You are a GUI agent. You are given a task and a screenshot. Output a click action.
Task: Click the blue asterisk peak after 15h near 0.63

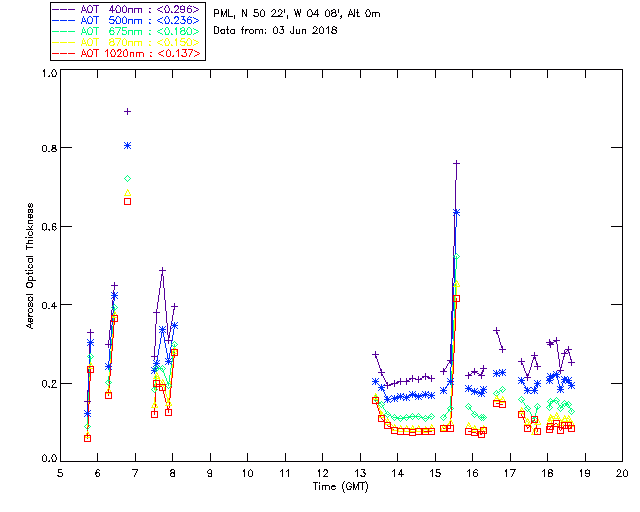click(457, 212)
